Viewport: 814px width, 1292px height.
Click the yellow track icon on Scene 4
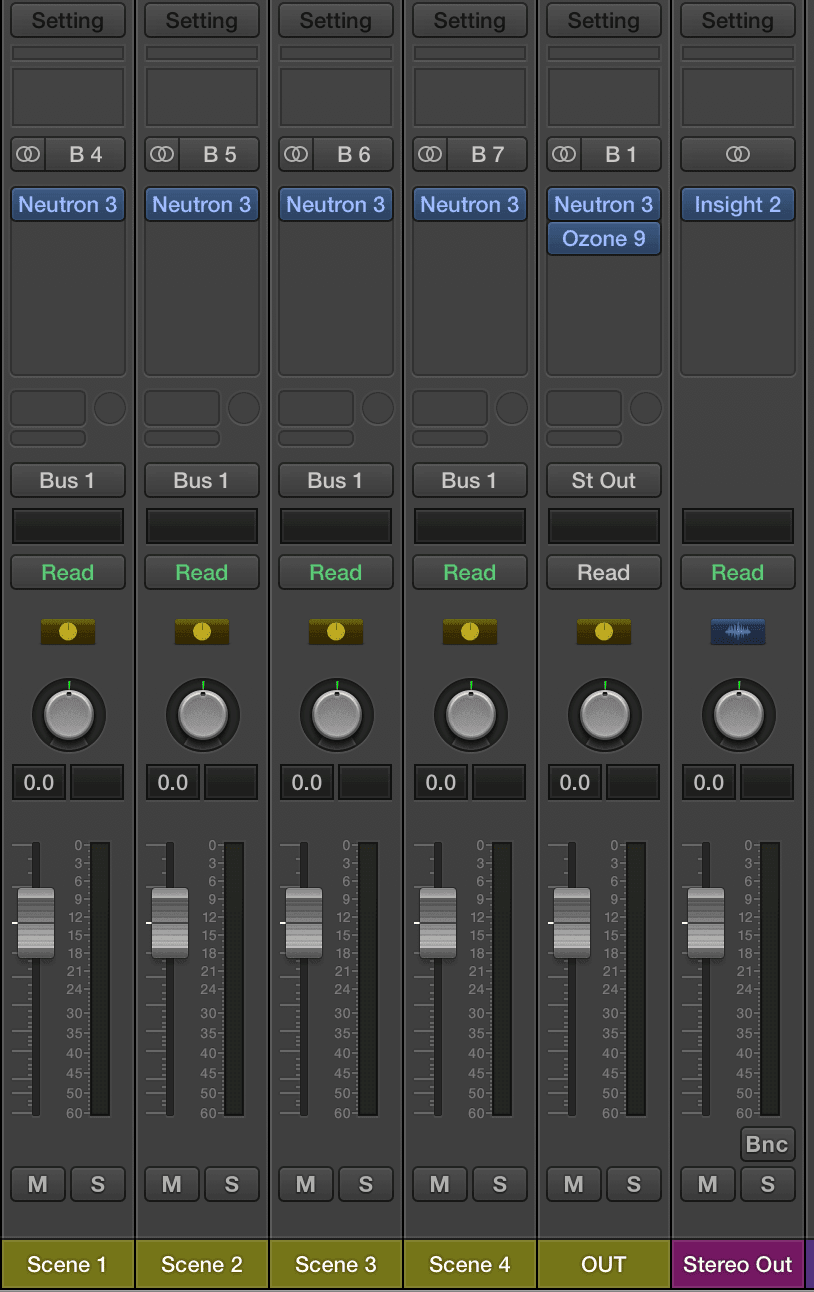pyautogui.click(x=470, y=631)
